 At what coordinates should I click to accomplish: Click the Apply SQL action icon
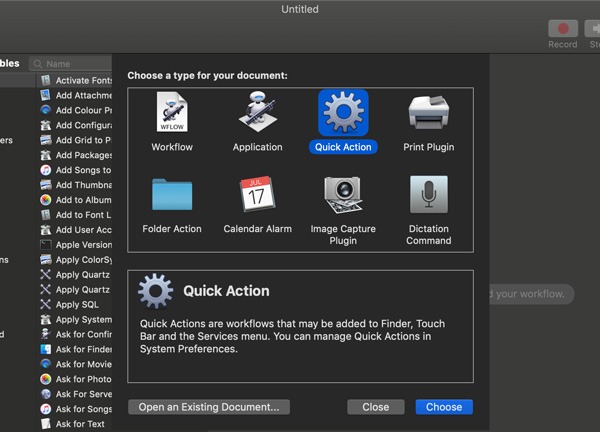pos(46,304)
